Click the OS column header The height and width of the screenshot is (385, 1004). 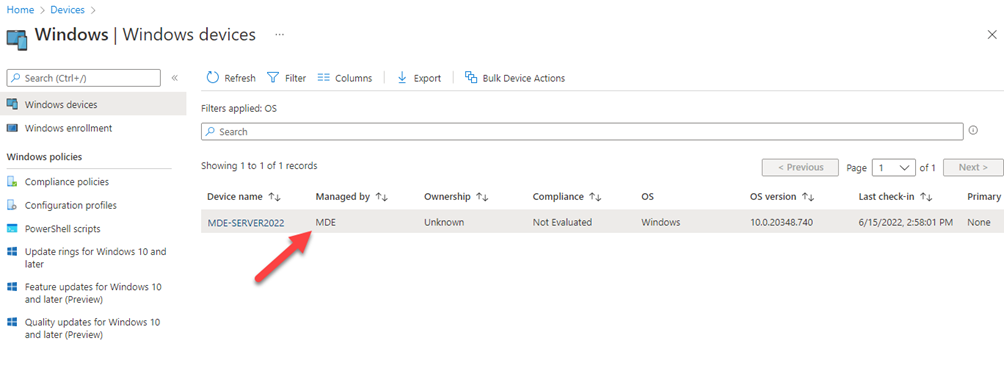click(647, 197)
